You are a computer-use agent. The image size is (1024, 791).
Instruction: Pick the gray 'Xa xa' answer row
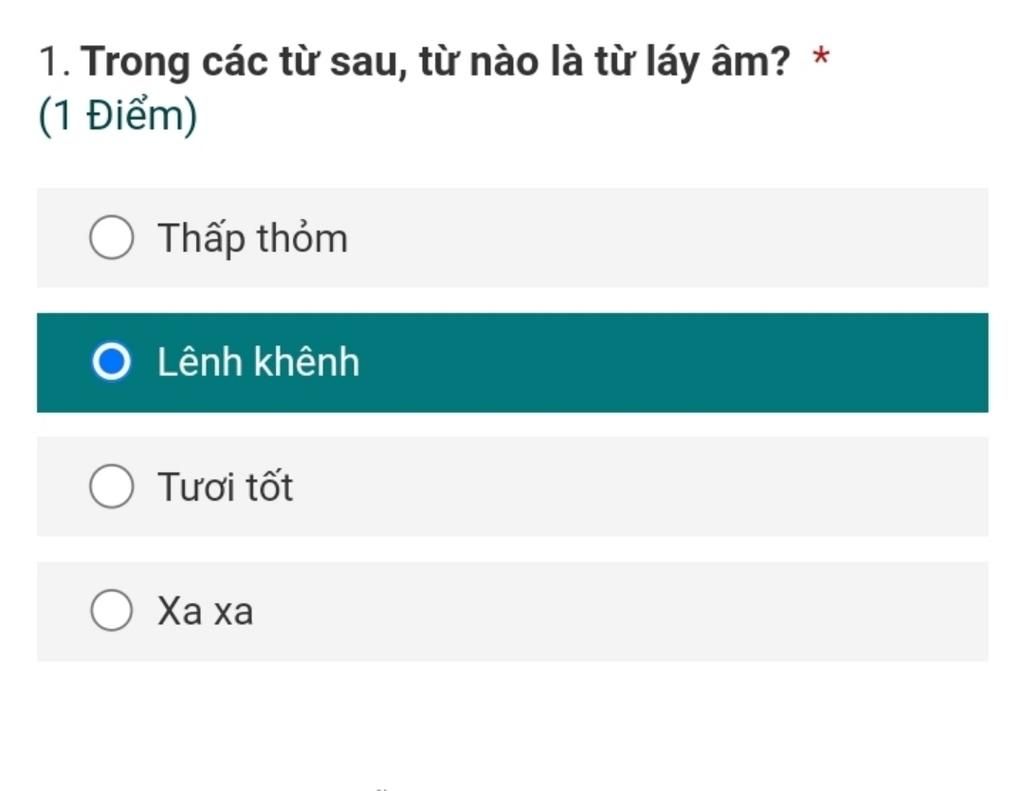pos(512,611)
